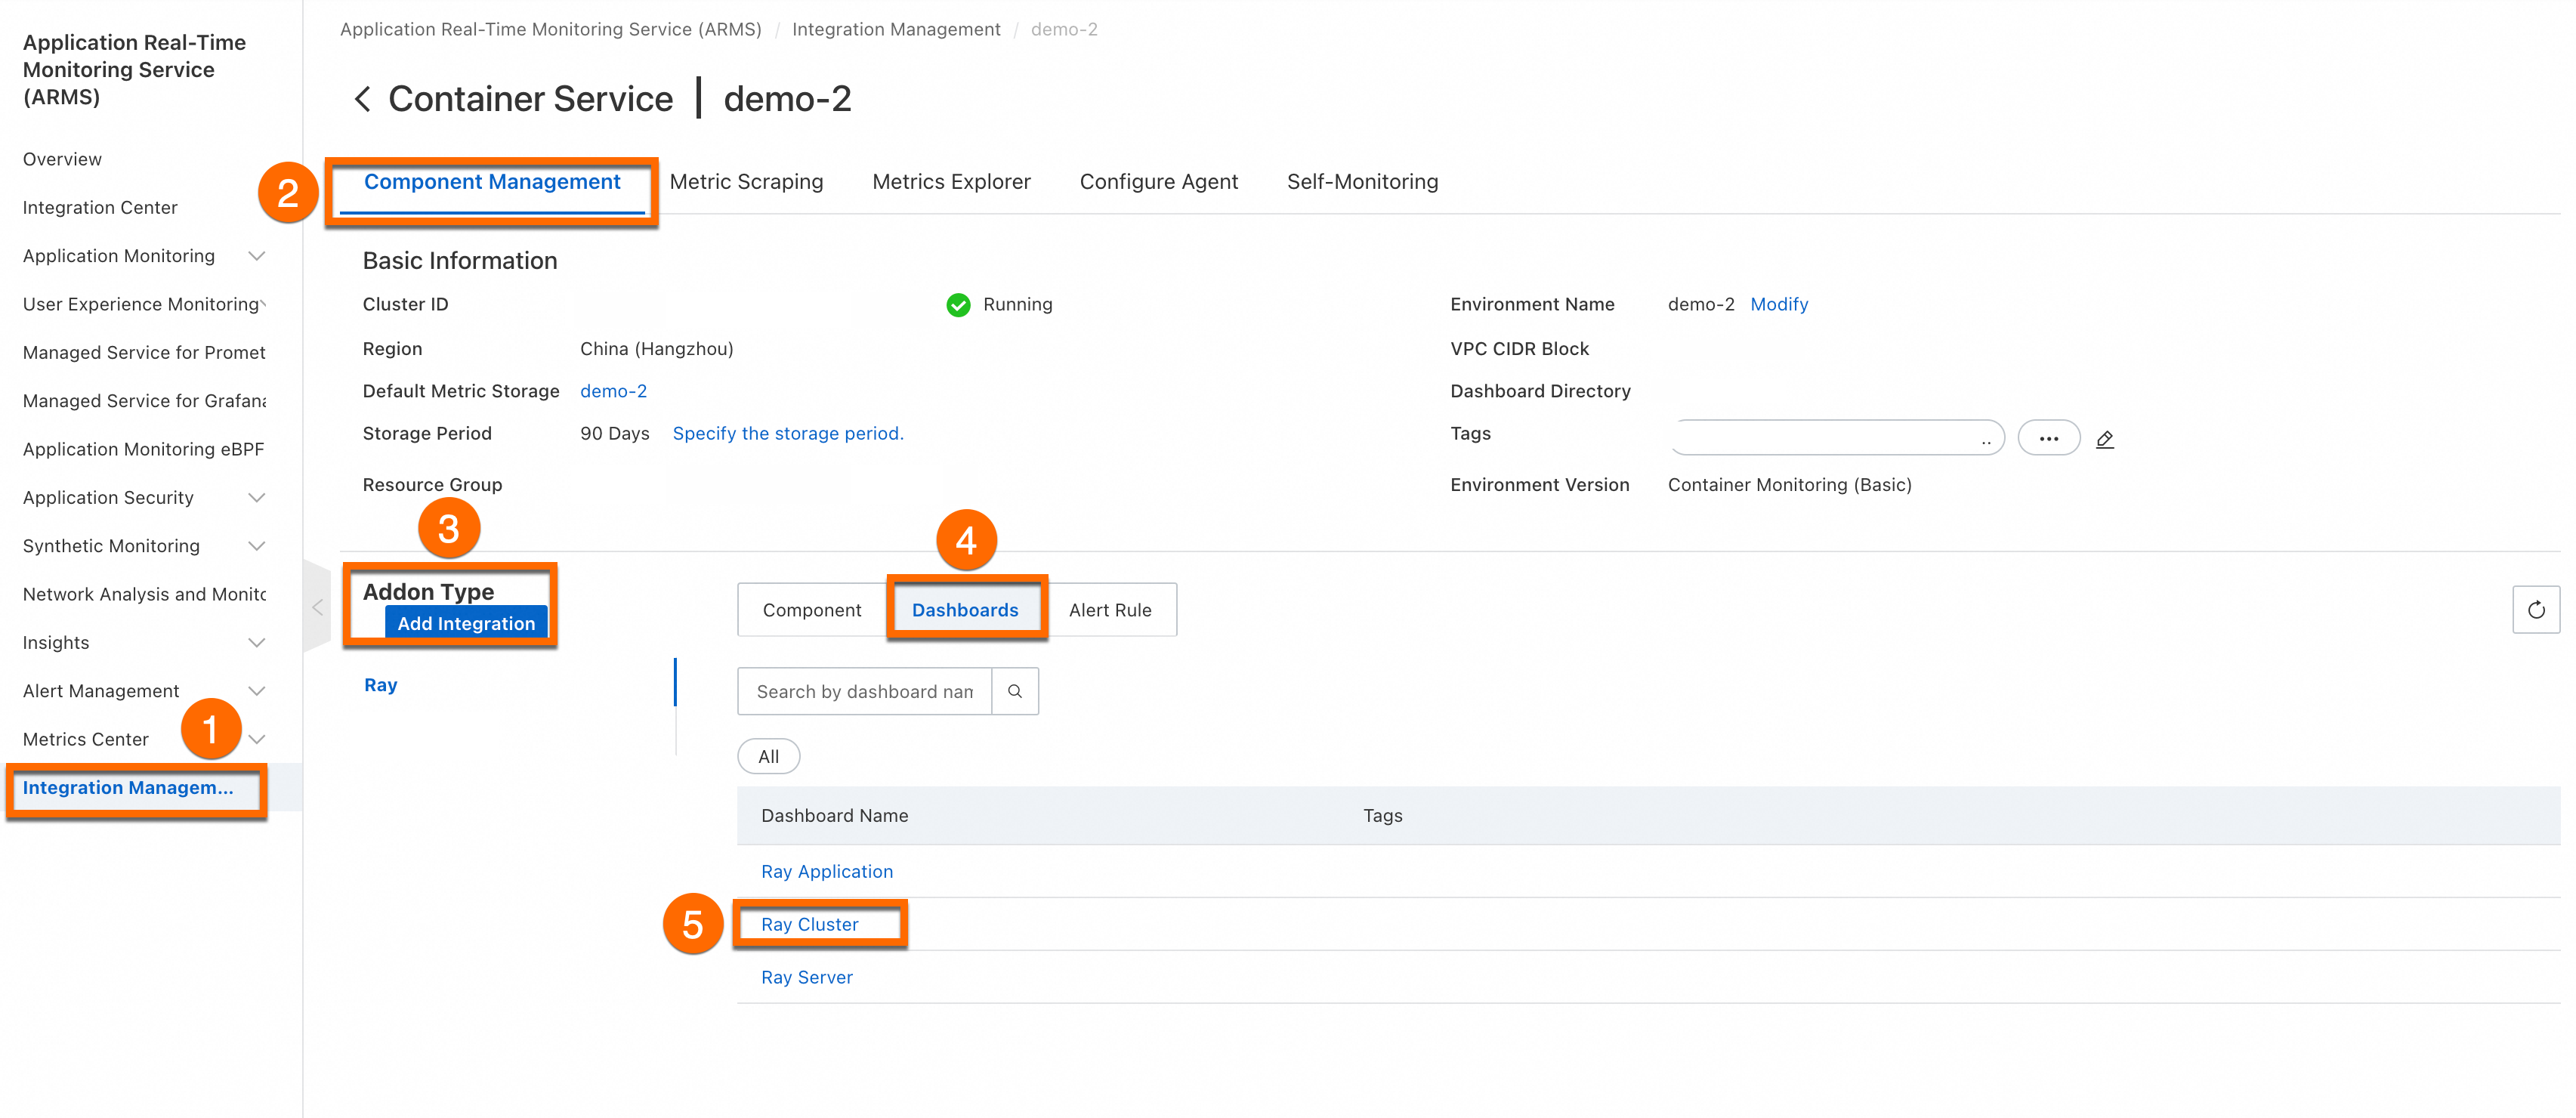Viewport: 2576px width, 1118px height.
Task: Open the Metric Scraping tab
Action: click(746, 182)
